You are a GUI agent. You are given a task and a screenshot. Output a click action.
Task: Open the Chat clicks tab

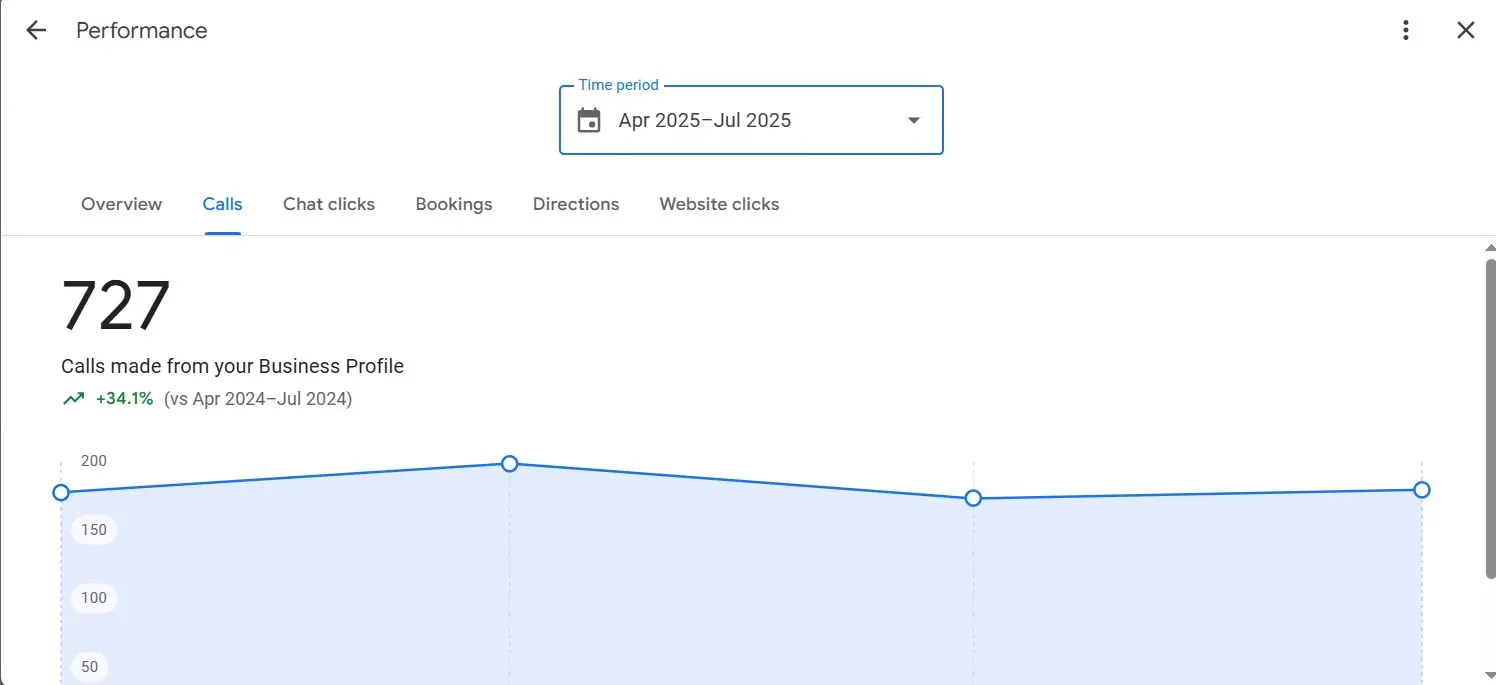(329, 204)
